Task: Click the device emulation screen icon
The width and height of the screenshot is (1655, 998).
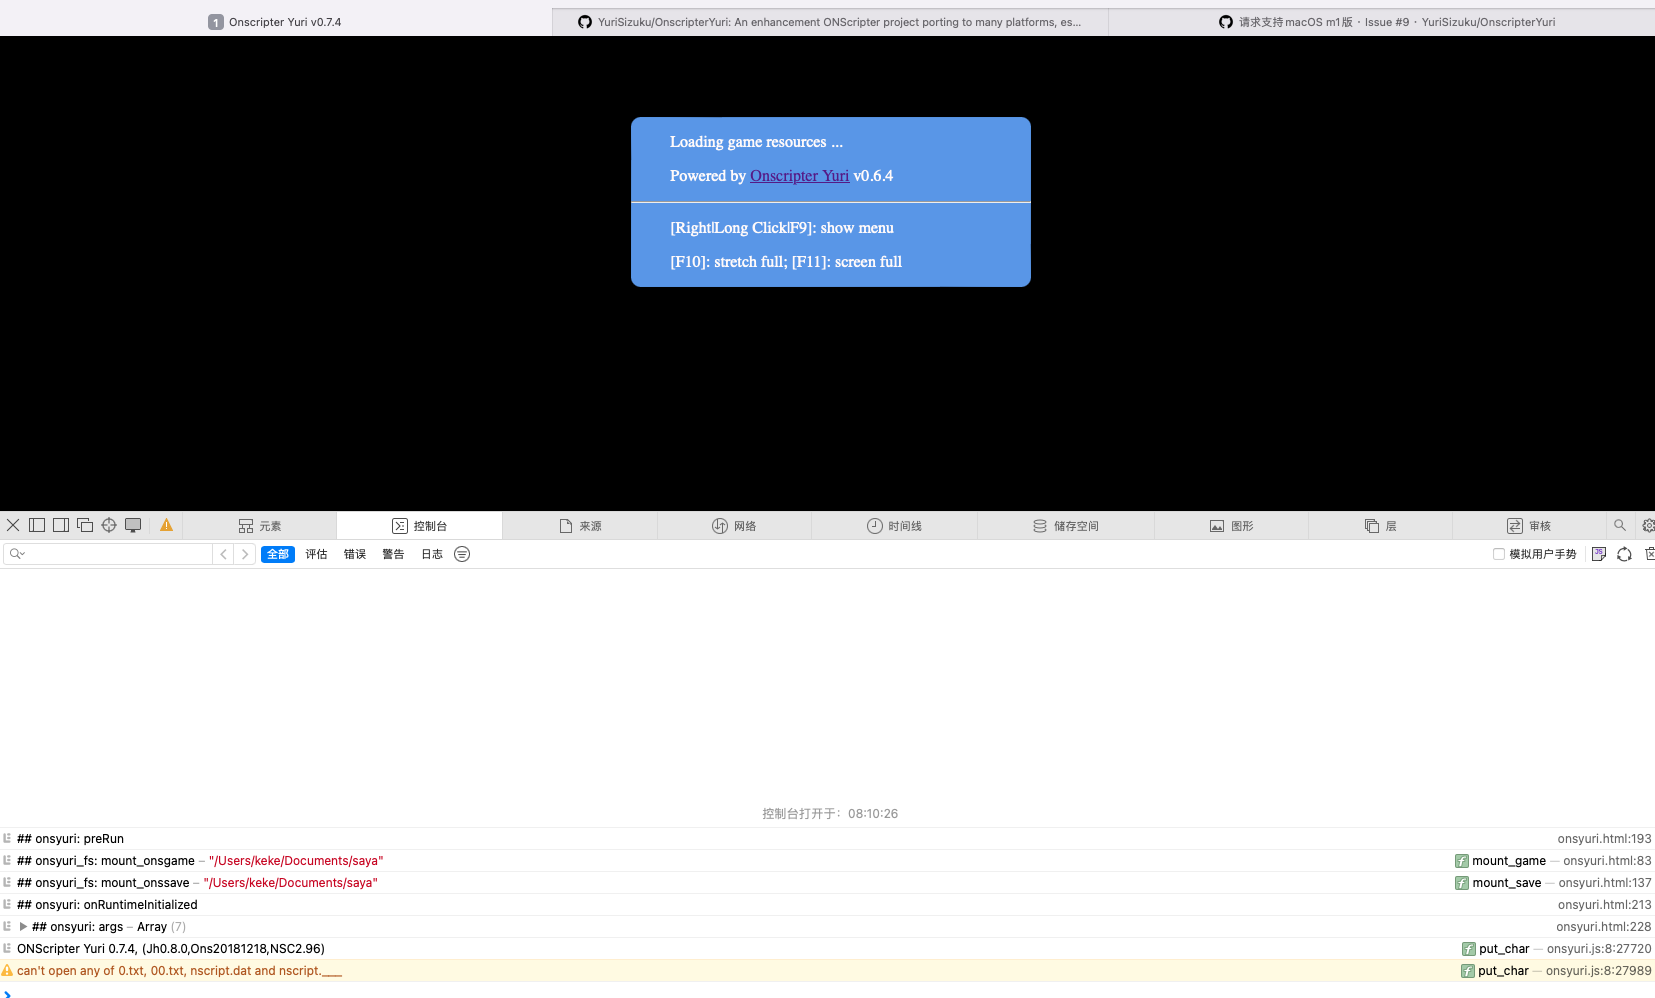Action: click(x=133, y=525)
